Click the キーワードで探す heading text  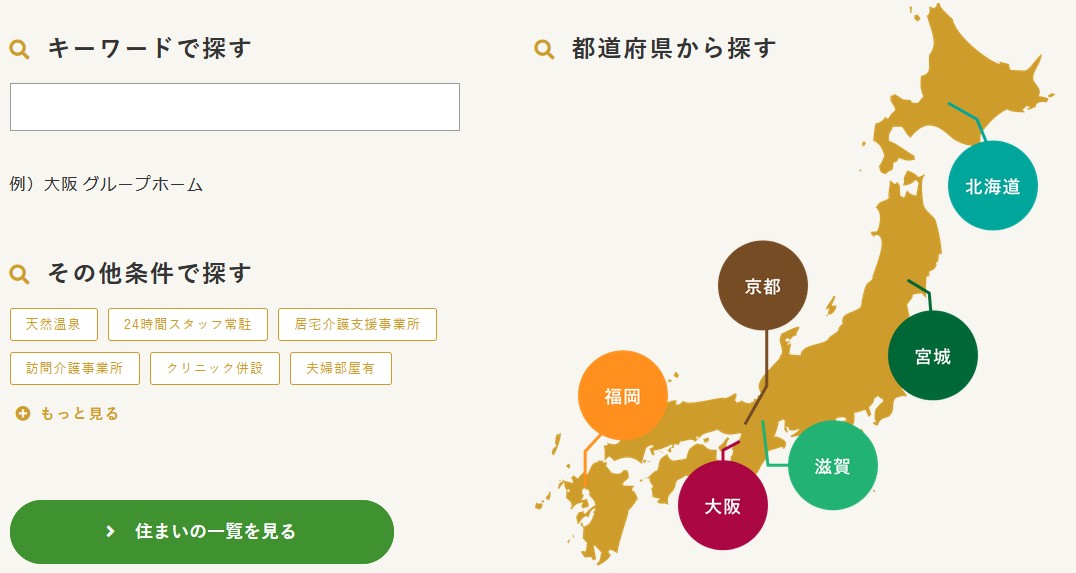click(x=150, y=49)
